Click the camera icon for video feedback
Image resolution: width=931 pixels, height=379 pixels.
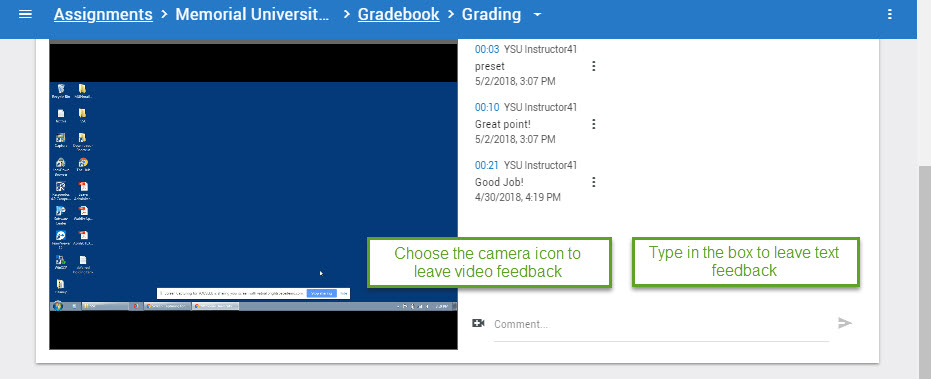point(478,323)
